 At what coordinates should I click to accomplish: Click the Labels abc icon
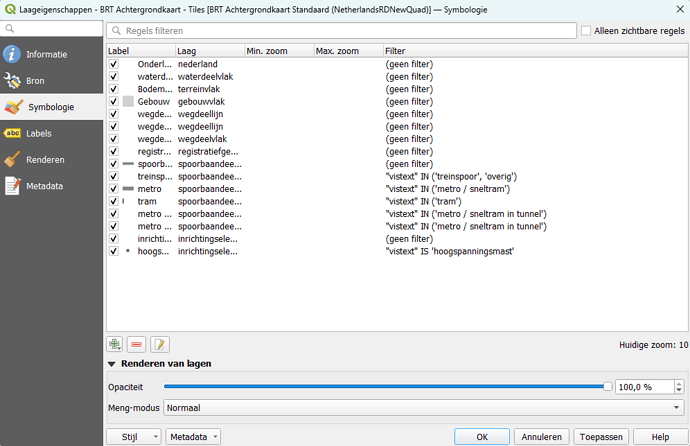[x=12, y=133]
